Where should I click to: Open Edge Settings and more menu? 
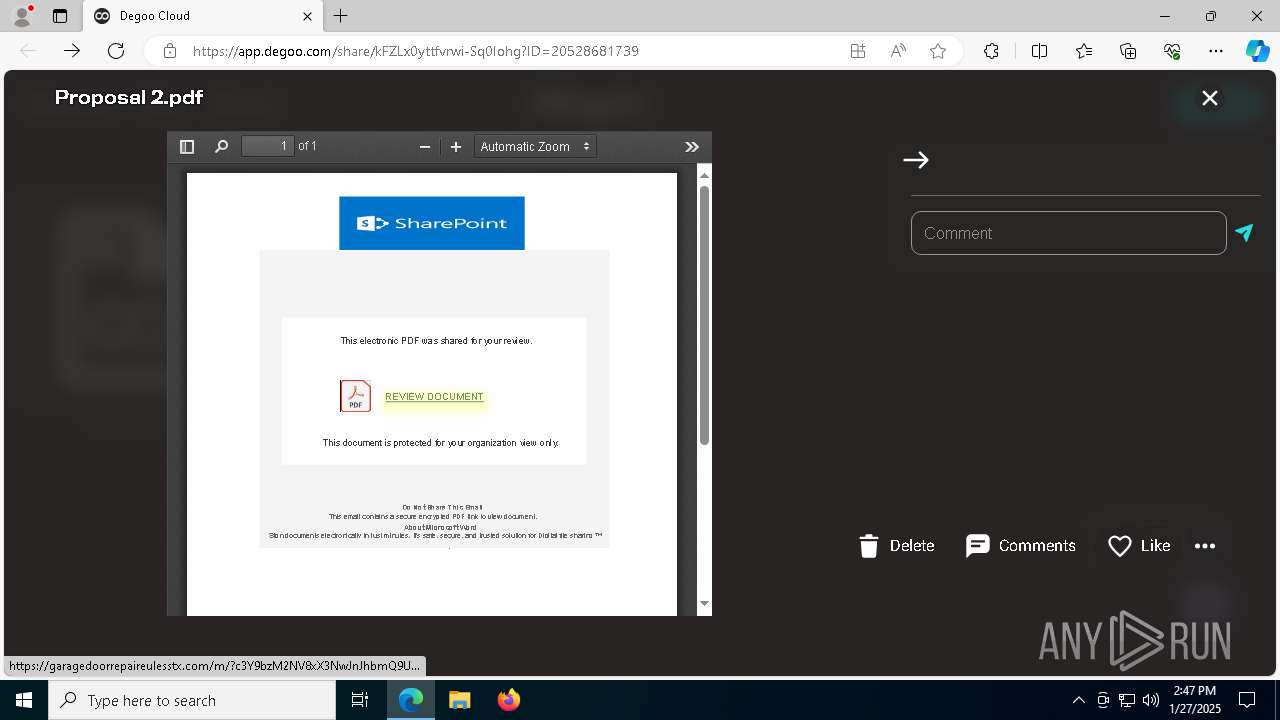pos(1216,51)
